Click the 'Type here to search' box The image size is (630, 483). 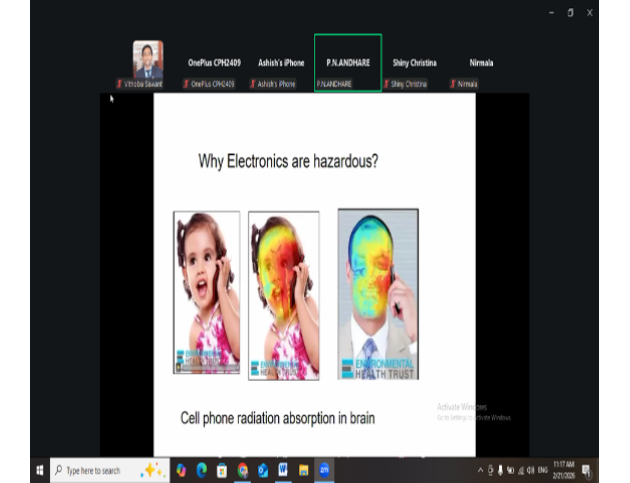click(95, 470)
